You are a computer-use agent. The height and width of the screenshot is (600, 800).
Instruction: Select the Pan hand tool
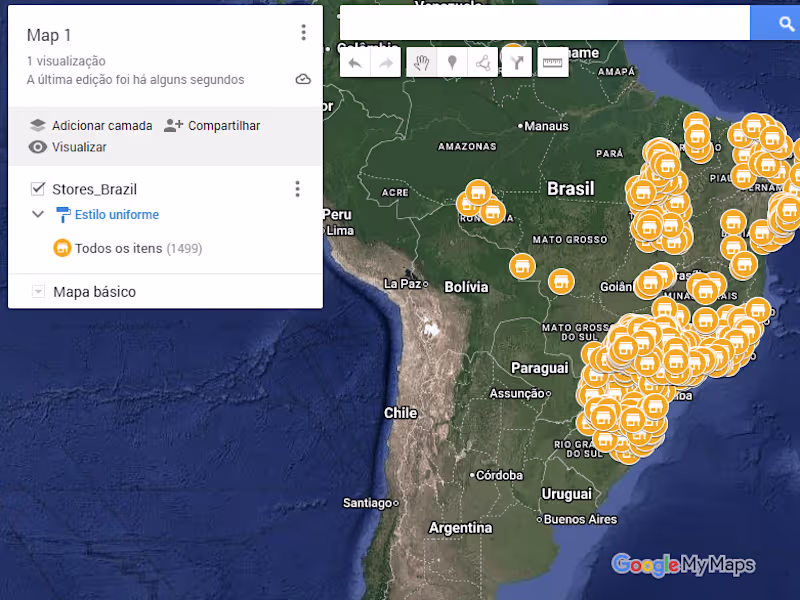click(x=421, y=62)
